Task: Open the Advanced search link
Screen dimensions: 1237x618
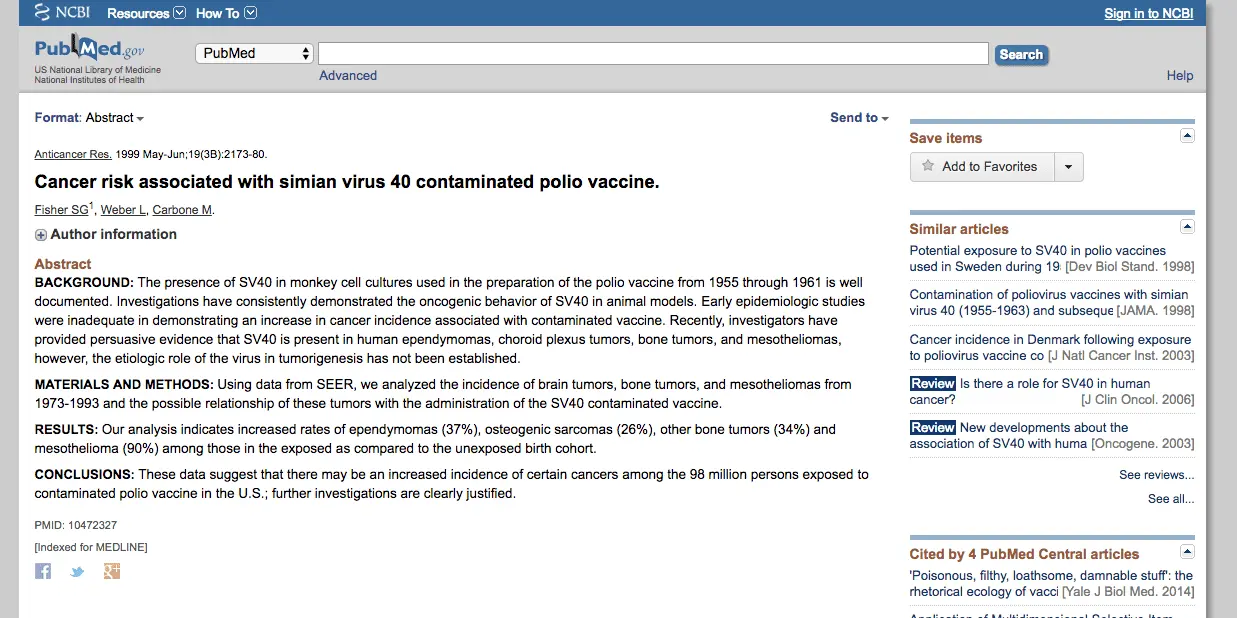Action: point(348,76)
